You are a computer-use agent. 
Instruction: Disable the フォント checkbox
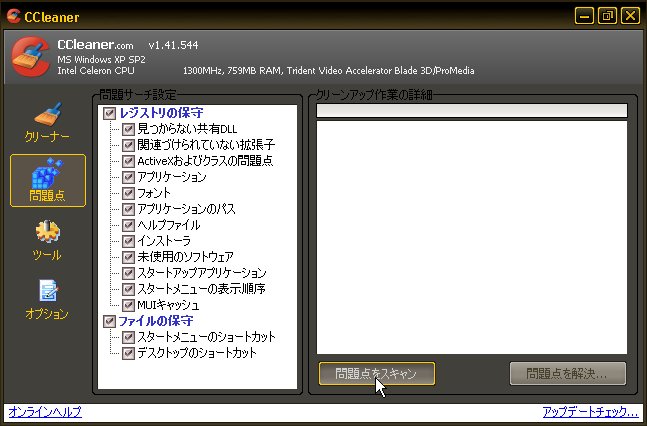tap(128, 193)
